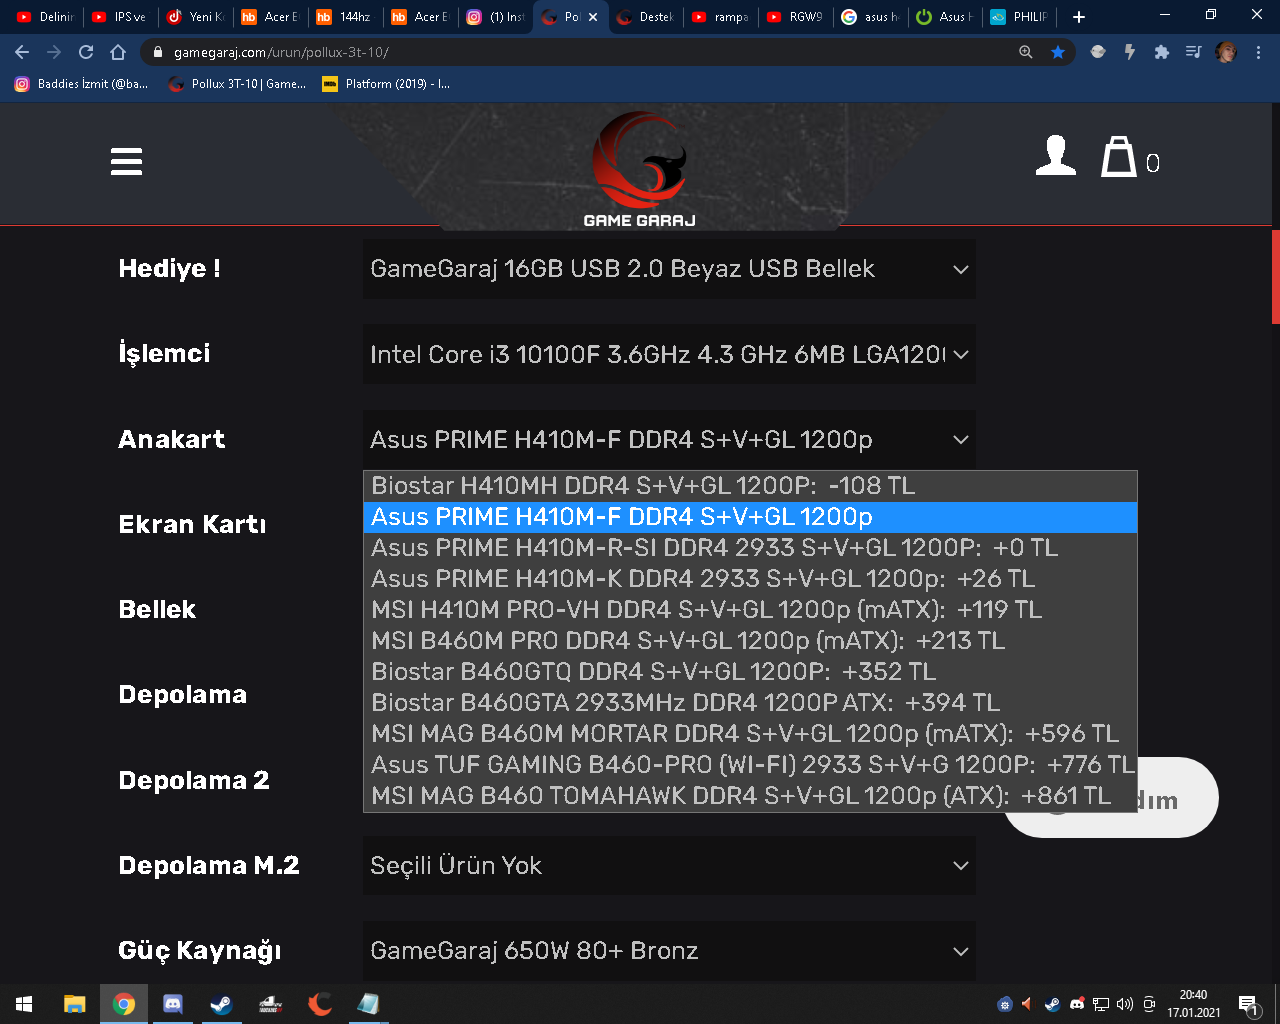Go back to the previous page
Screen dimensions: 1280x1024
tap(22, 52)
